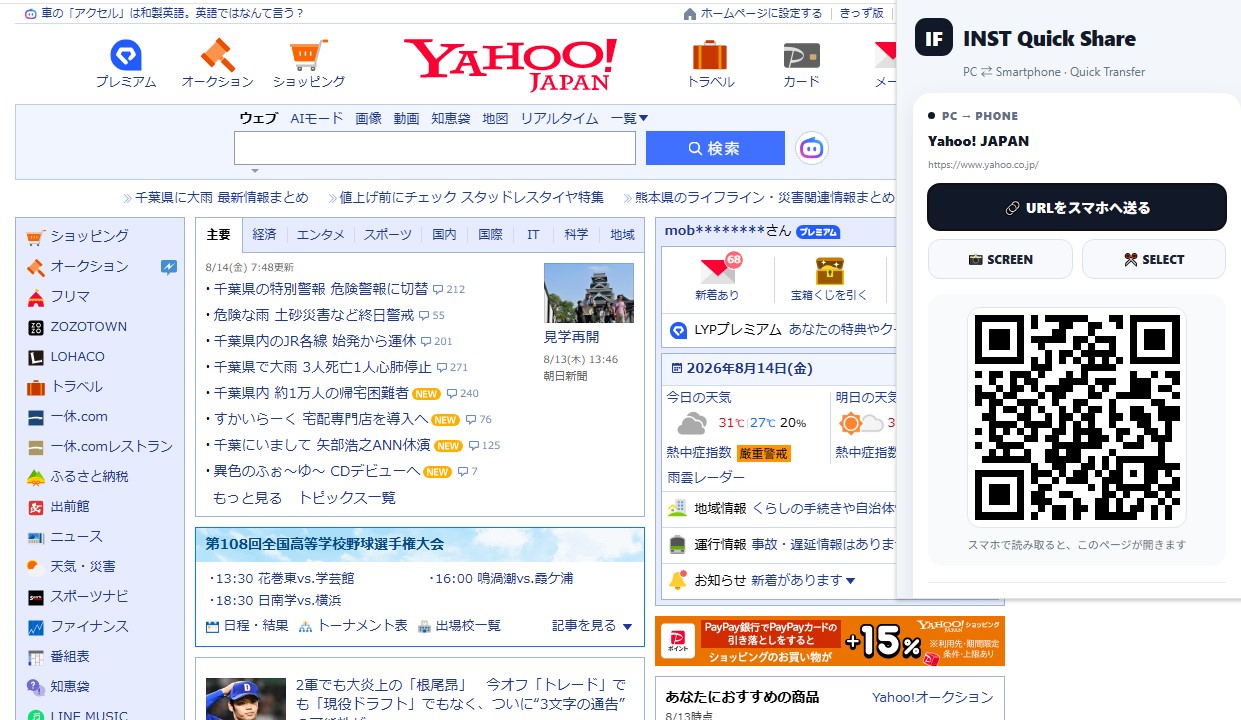Switch to the 経済 news tab
The height and width of the screenshot is (720, 1241).
264,235
